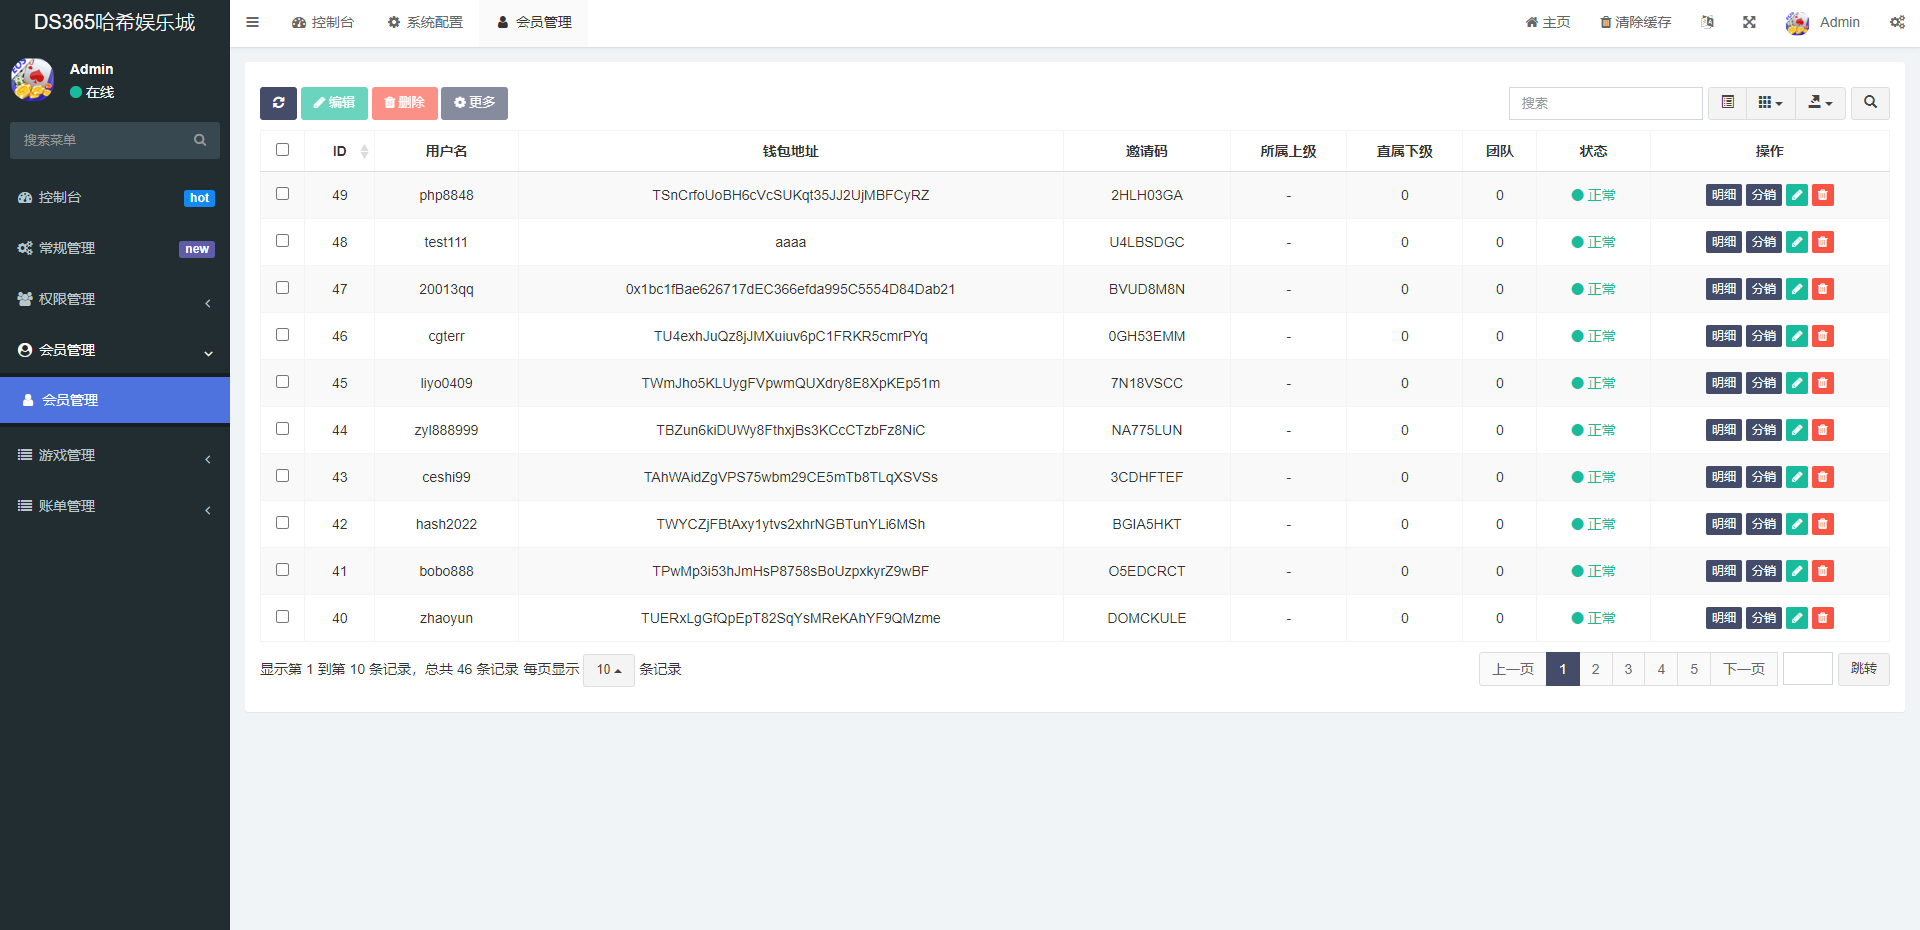
Task: Expand the 每页显示 page size dropdown
Action: pos(607,670)
